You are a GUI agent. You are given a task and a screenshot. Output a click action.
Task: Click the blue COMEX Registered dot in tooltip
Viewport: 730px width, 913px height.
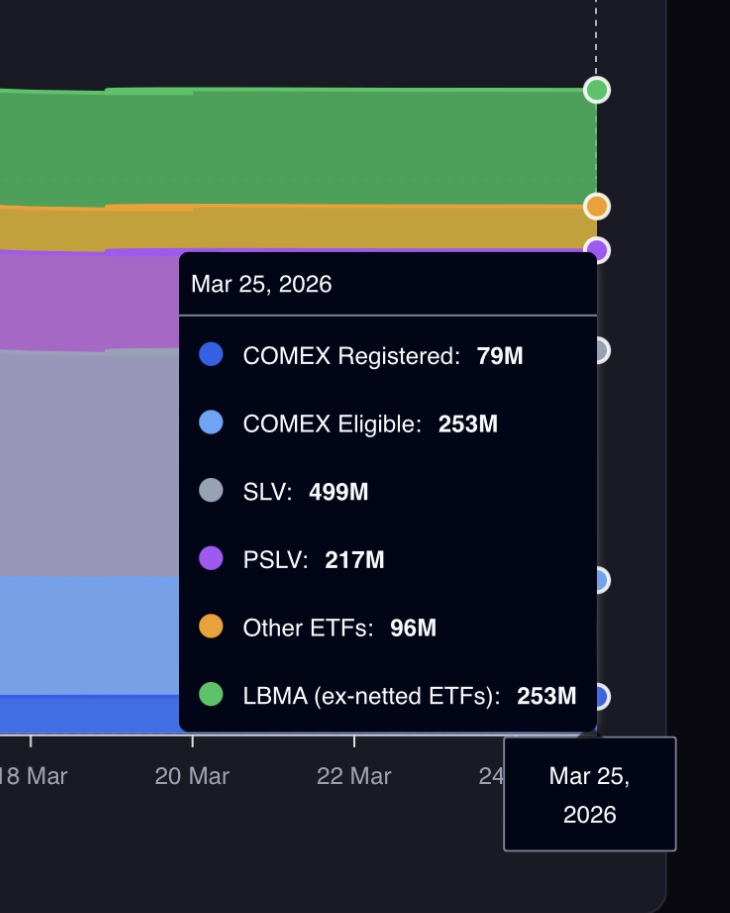click(x=211, y=354)
